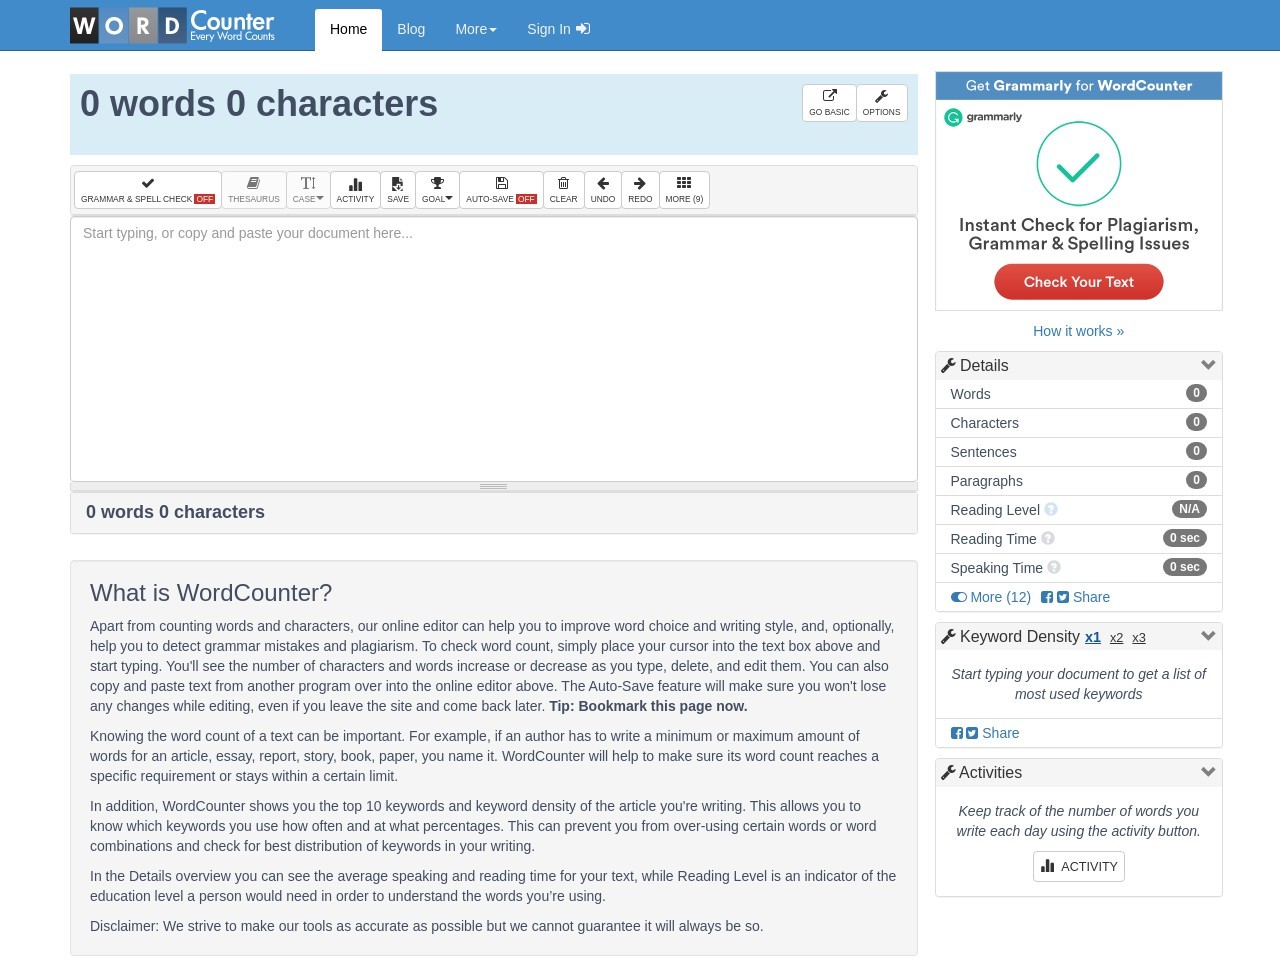1280x960 pixels.
Task: Click the Sentences count row
Action: pyautogui.click(x=1078, y=452)
